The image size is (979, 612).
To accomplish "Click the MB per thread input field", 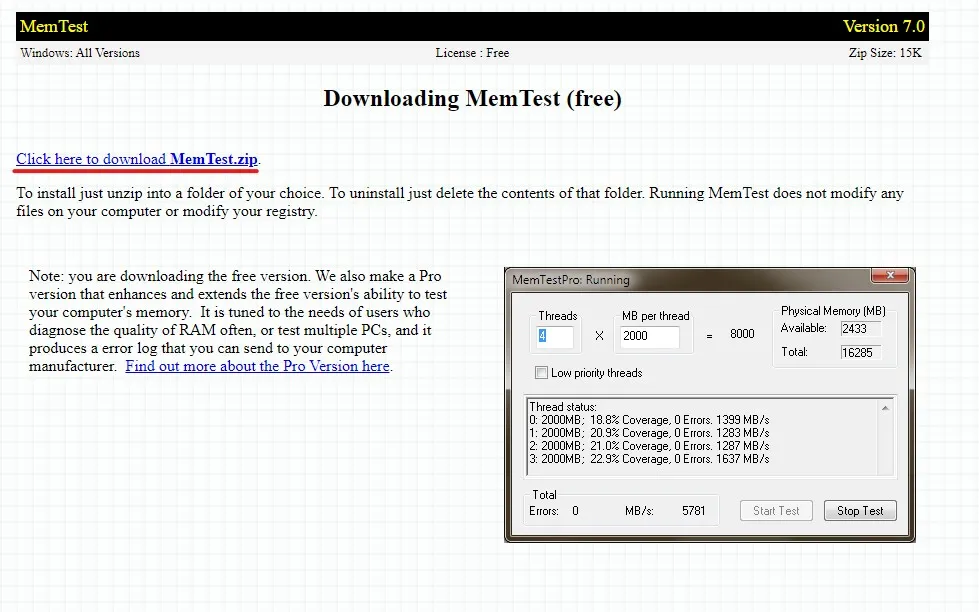I will pos(650,336).
